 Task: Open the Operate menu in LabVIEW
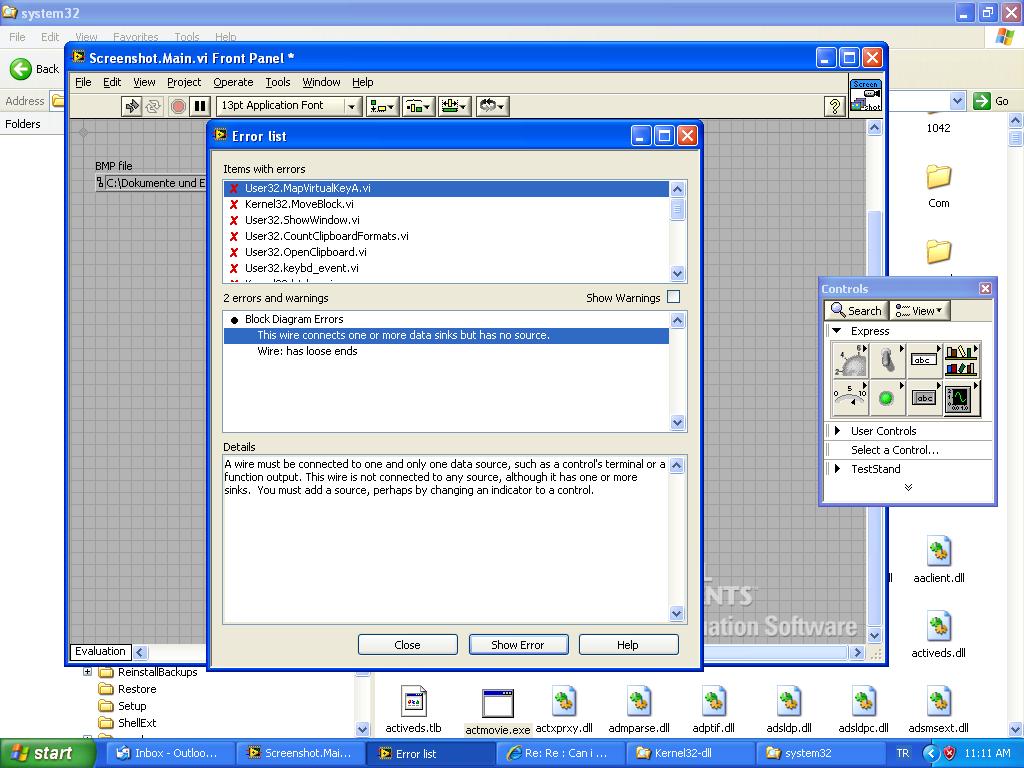click(x=233, y=82)
